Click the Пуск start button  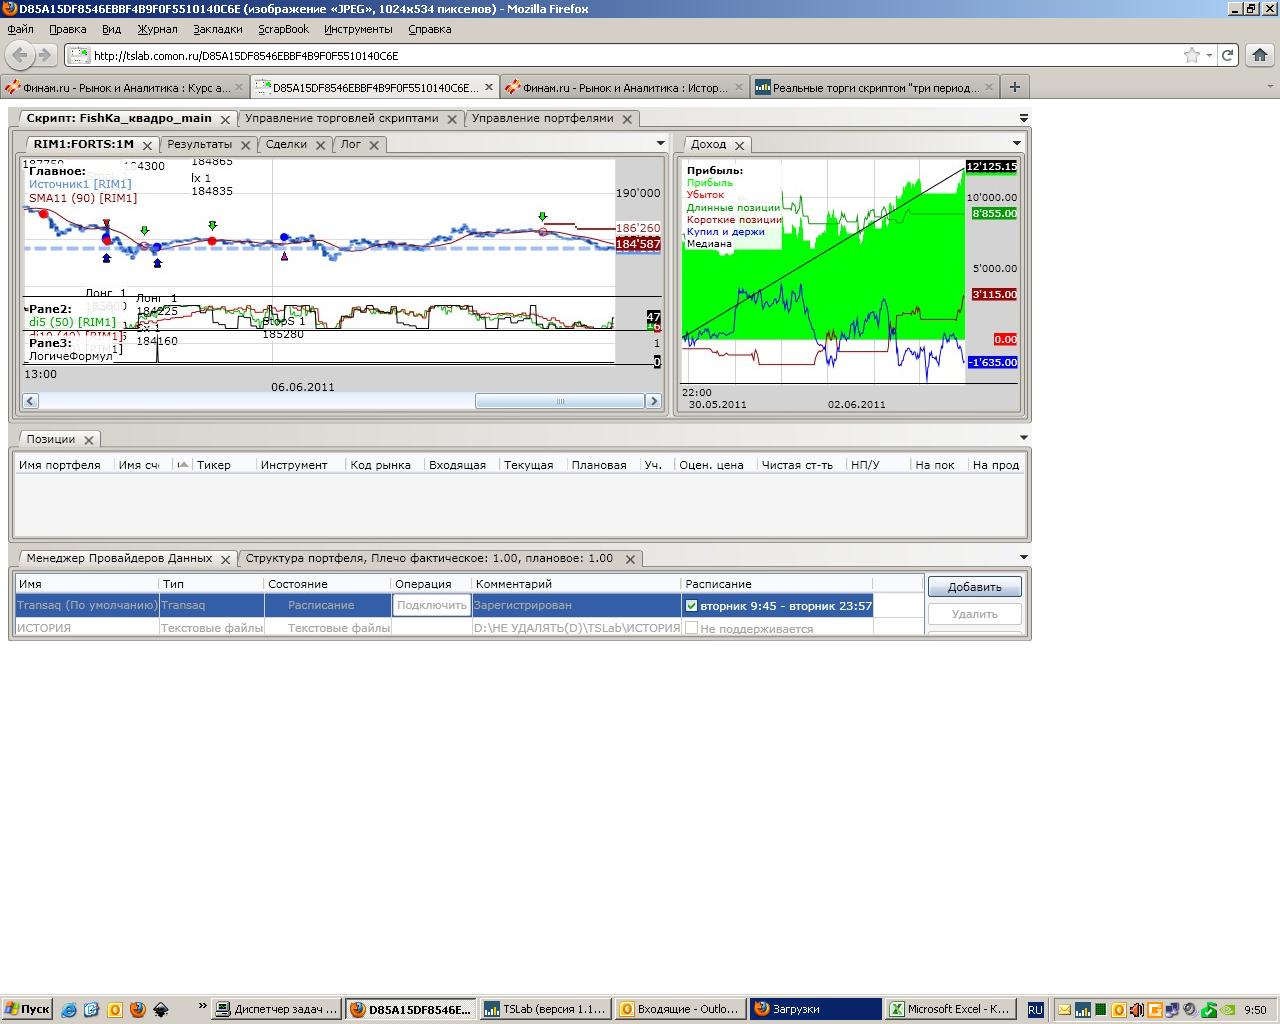tap(27, 1009)
